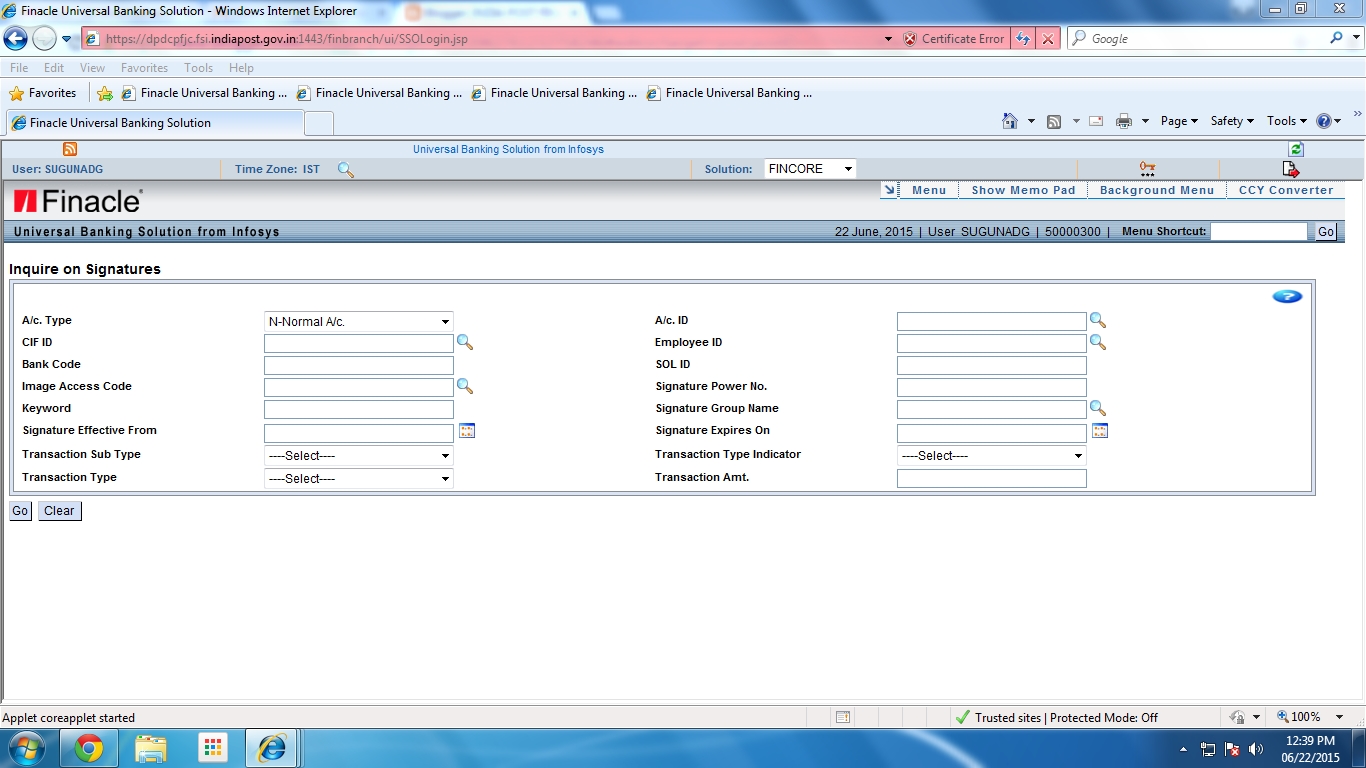The height and width of the screenshot is (768, 1366).
Task: Click the Go button below the form
Action: click(x=20, y=511)
